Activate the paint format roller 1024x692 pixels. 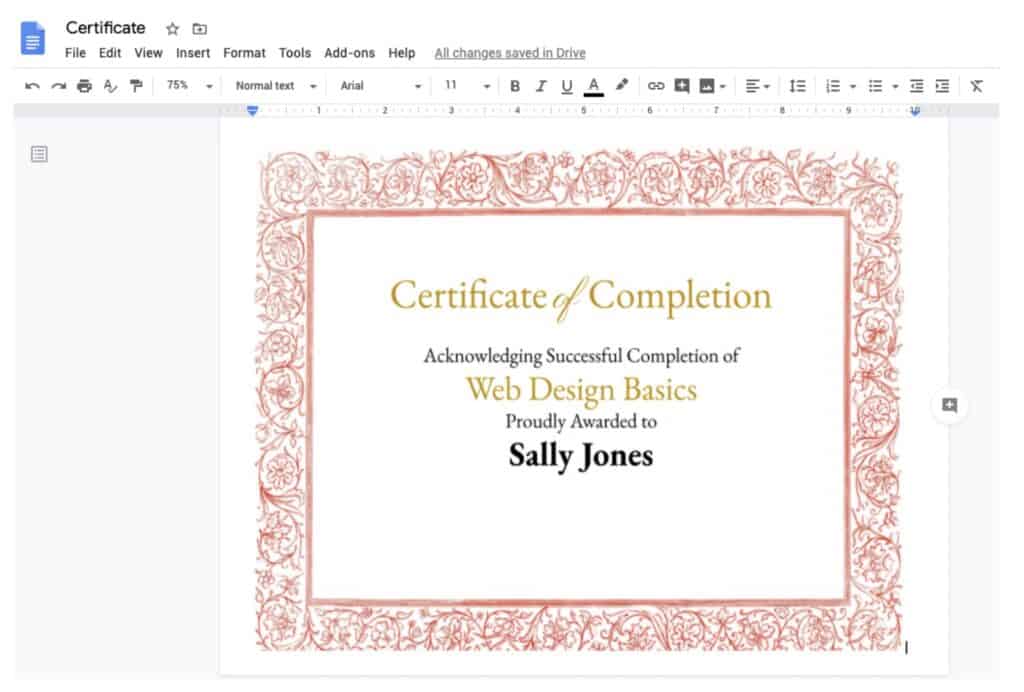pos(136,86)
